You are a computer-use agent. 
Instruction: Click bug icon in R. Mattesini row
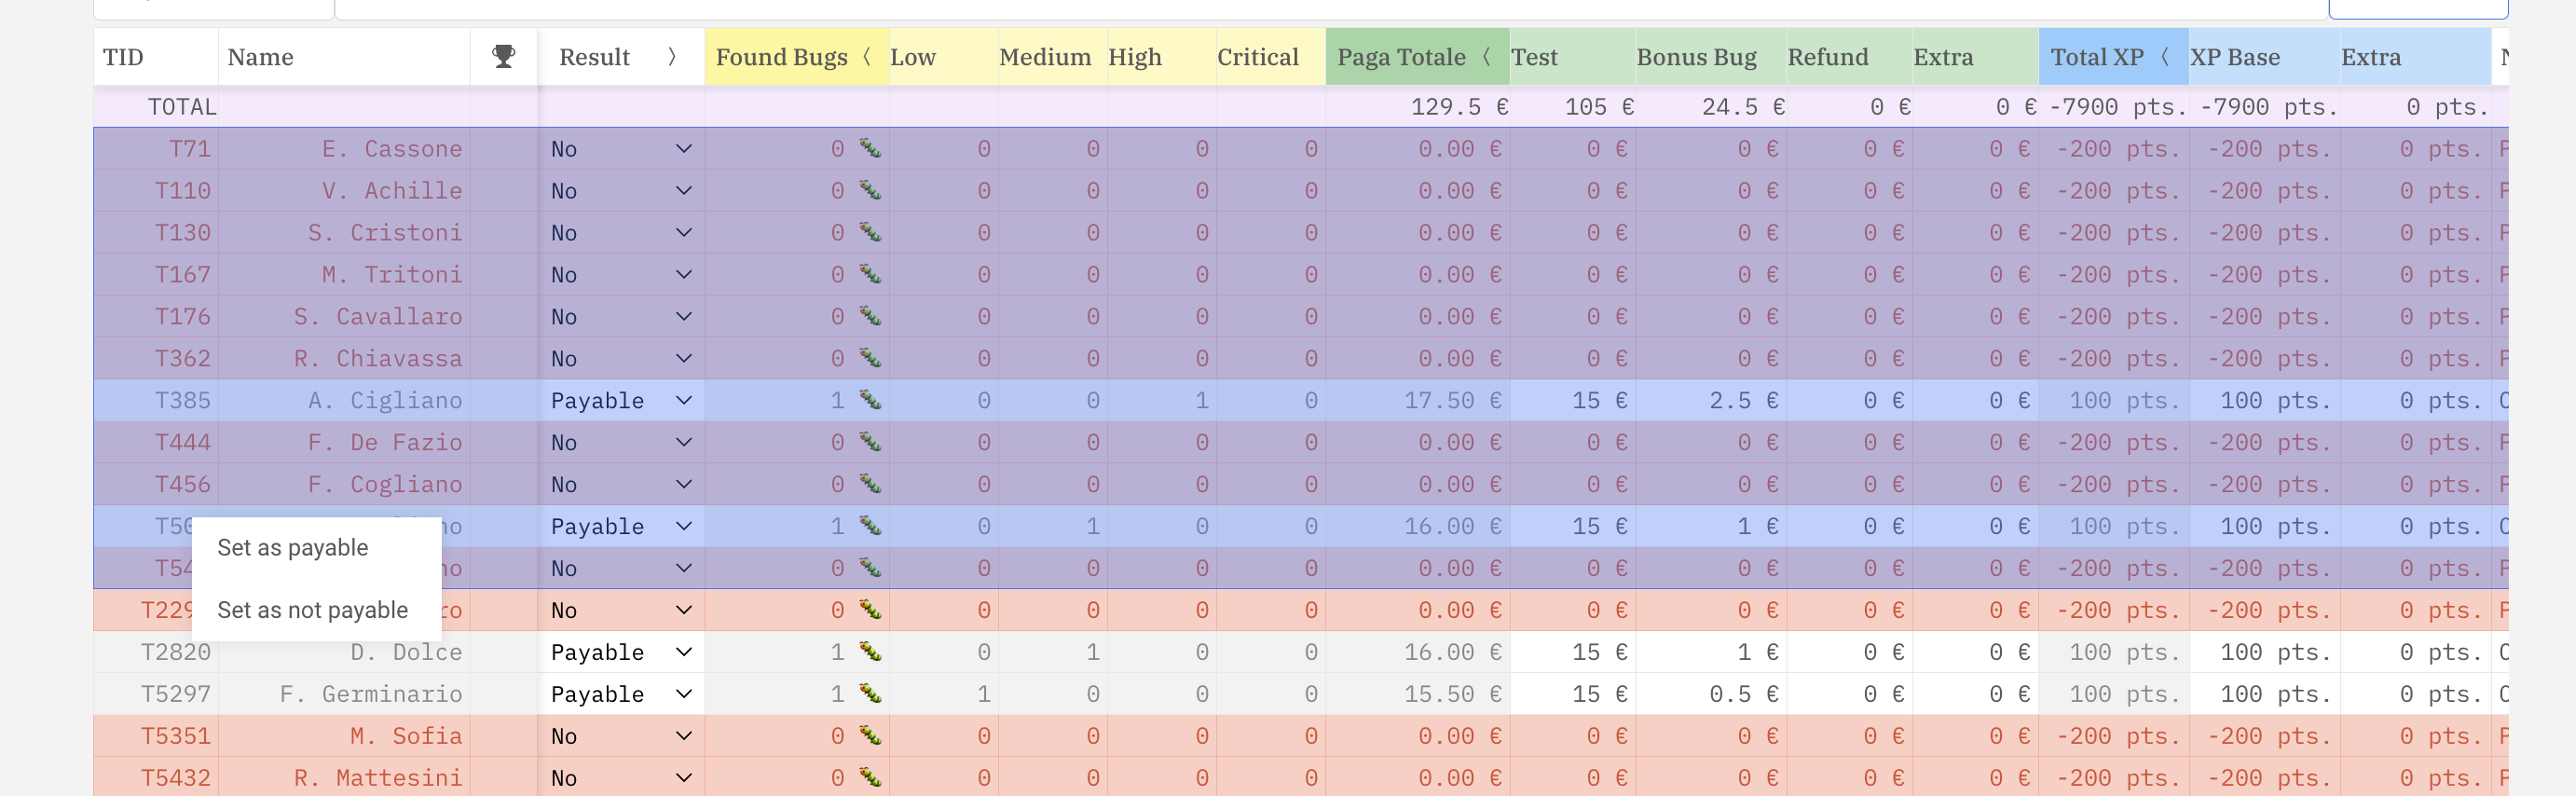coord(870,779)
